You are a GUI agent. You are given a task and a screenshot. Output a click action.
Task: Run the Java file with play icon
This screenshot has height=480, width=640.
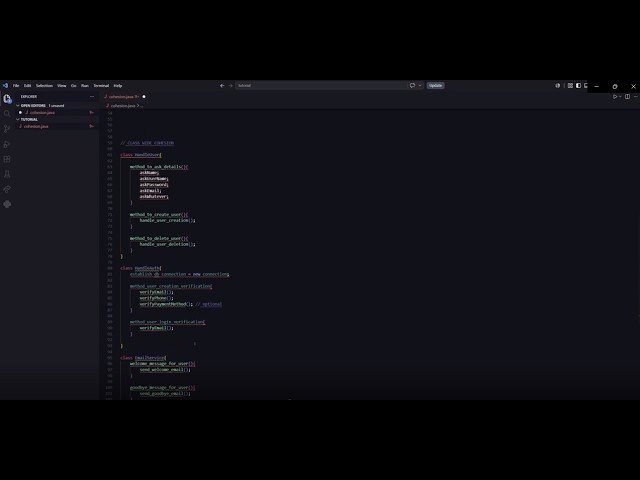pos(615,97)
